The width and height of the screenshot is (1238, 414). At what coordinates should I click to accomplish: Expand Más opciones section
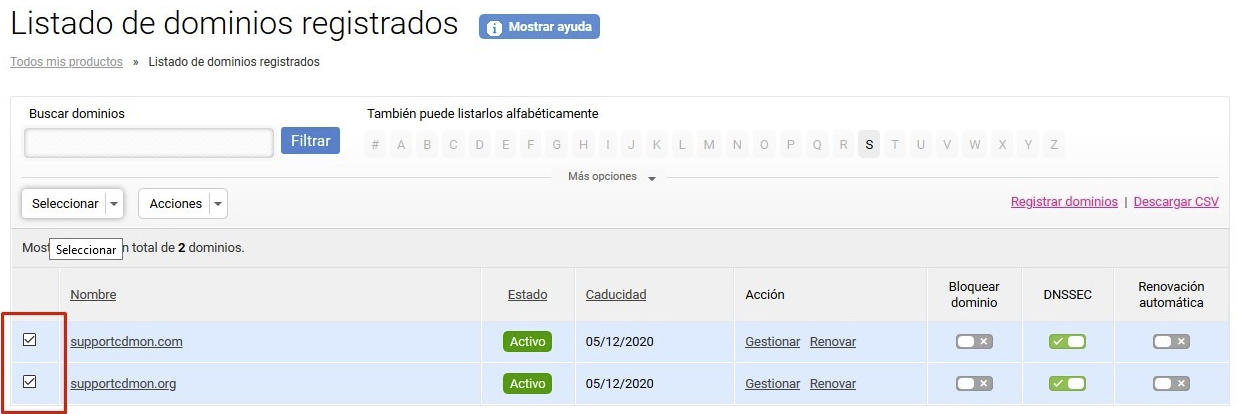tap(612, 177)
